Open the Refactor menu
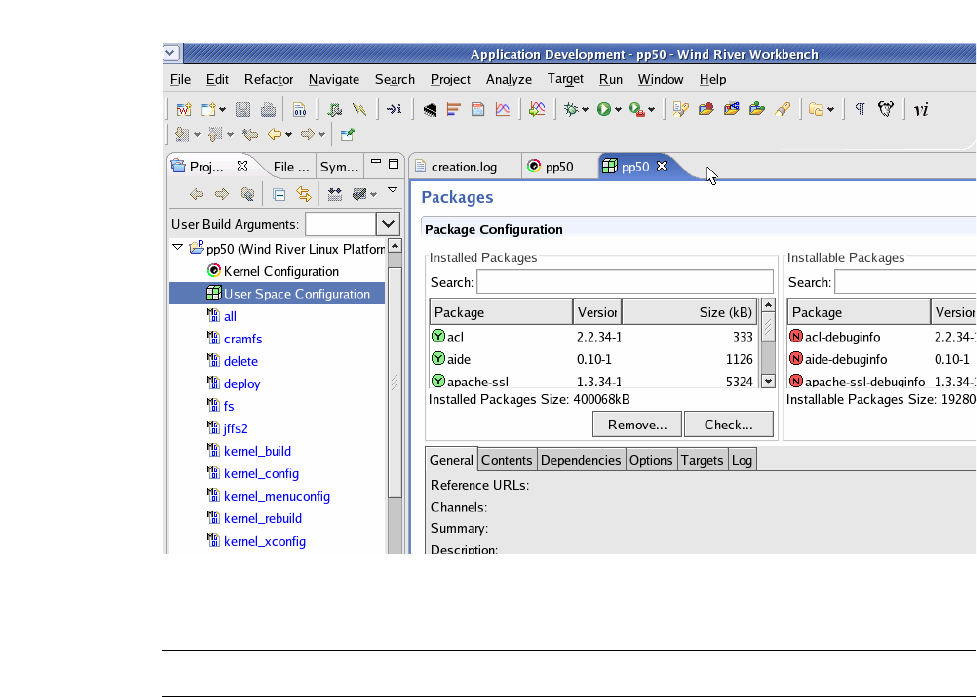The image size is (977, 697). point(268,80)
